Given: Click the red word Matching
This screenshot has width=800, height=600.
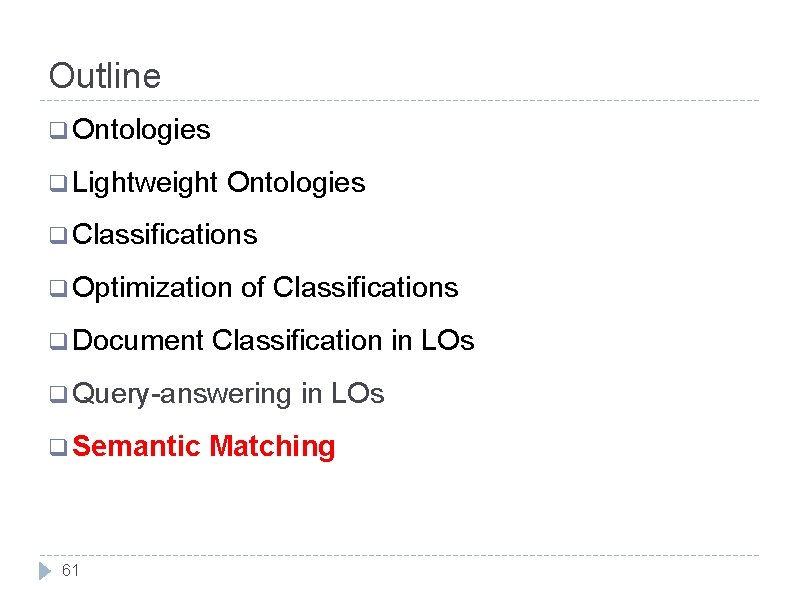Looking at the screenshot, I should coord(272,447).
